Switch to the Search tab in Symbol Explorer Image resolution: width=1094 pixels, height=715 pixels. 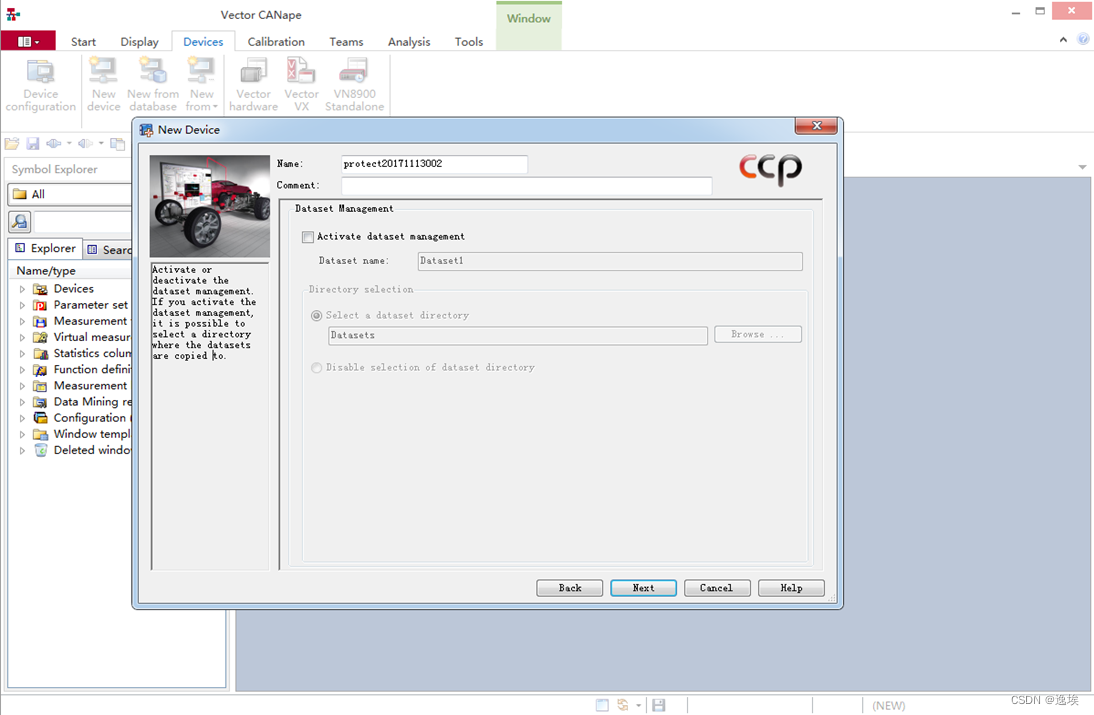click(x=109, y=250)
